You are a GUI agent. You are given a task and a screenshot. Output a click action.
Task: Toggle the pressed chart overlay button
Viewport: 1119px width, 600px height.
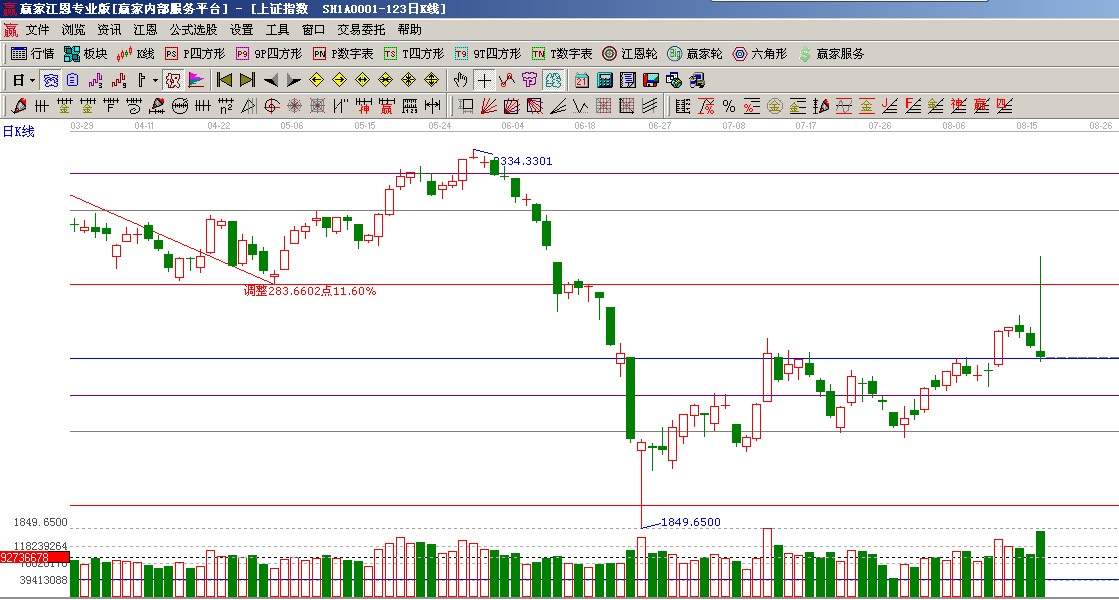pos(553,80)
